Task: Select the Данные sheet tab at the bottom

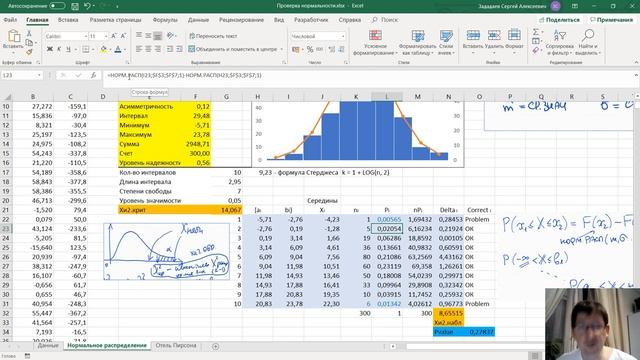Action: 48,345
